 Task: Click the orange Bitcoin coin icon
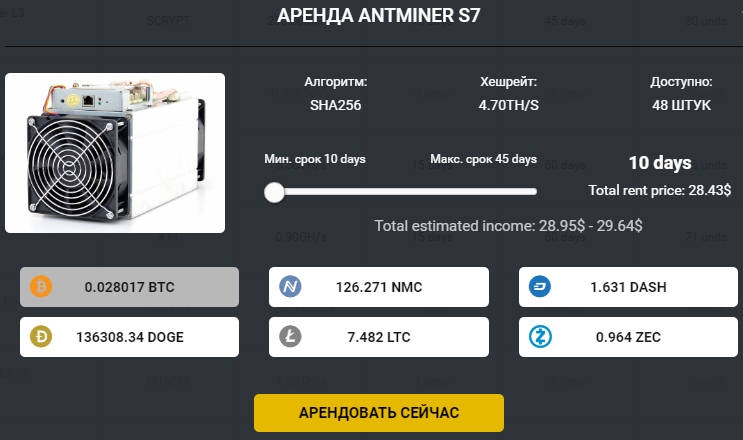[x=41, y=287]
